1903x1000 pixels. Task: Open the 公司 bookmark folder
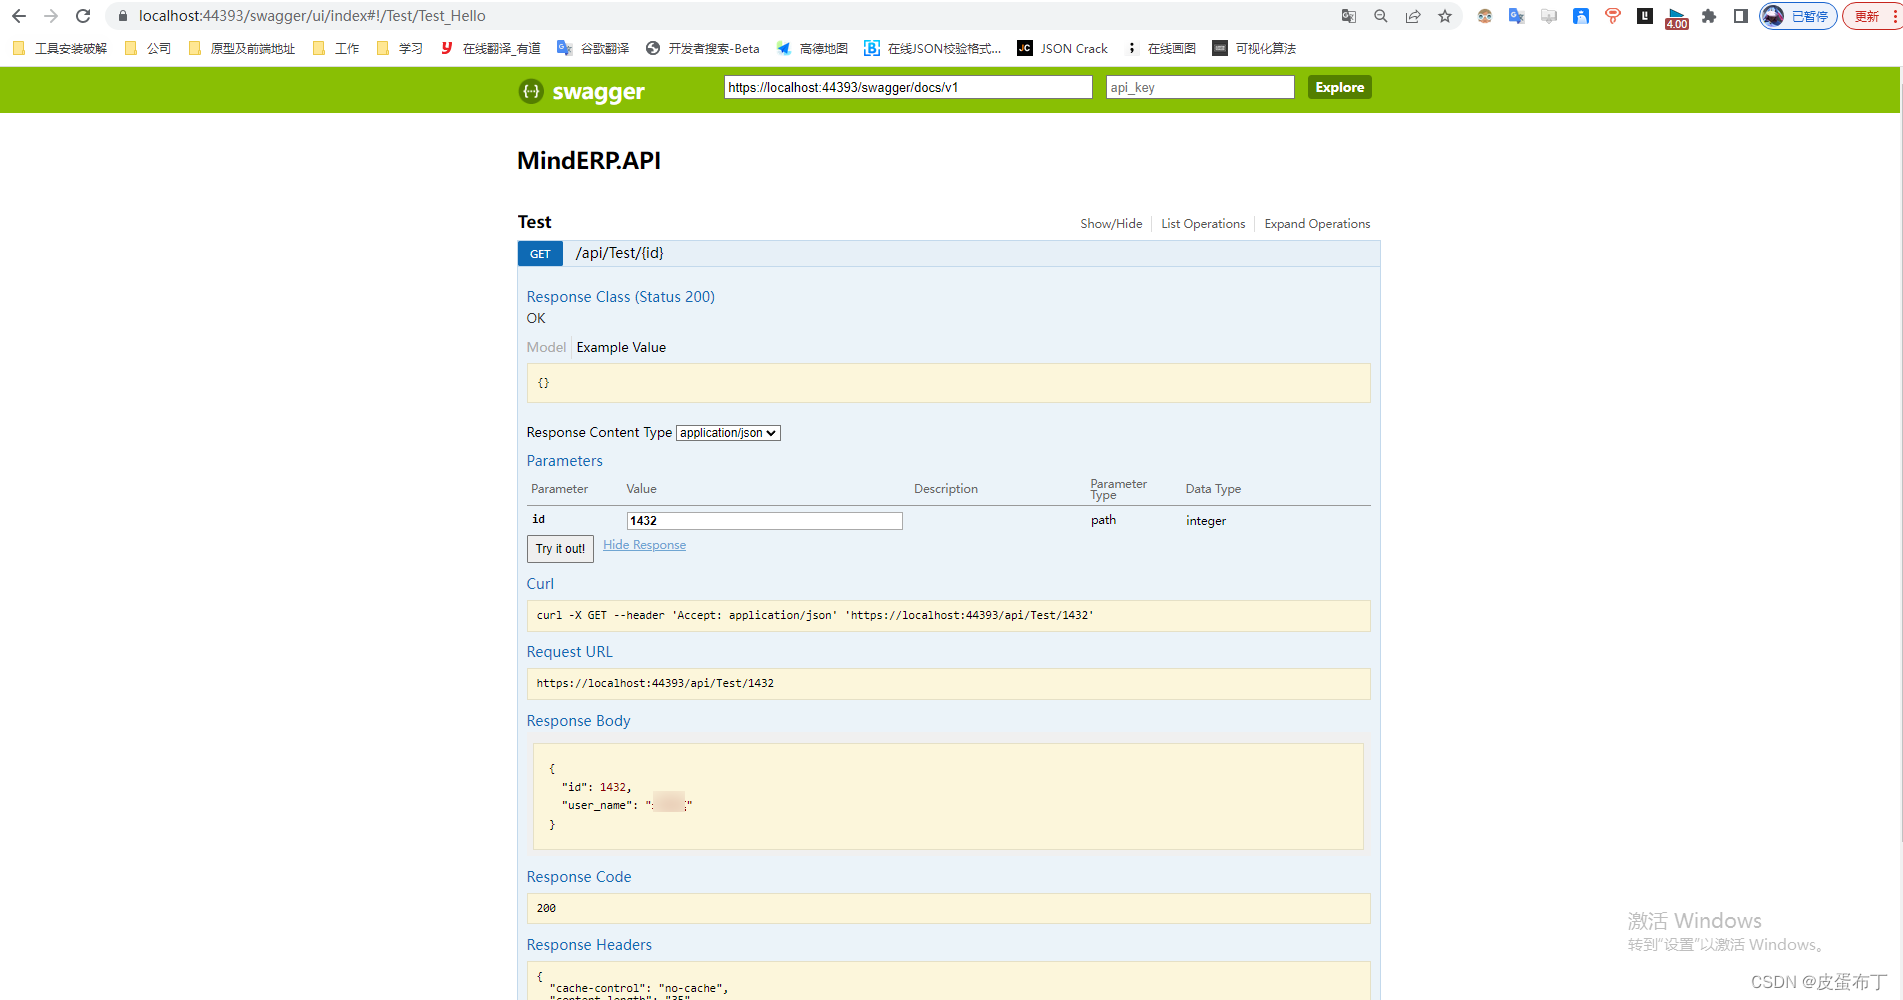coord(148,48)
